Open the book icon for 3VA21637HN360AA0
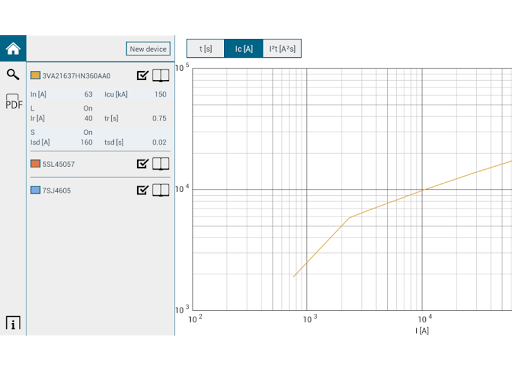Viewport: 512px width, 371px height. [x=161, y=76]
